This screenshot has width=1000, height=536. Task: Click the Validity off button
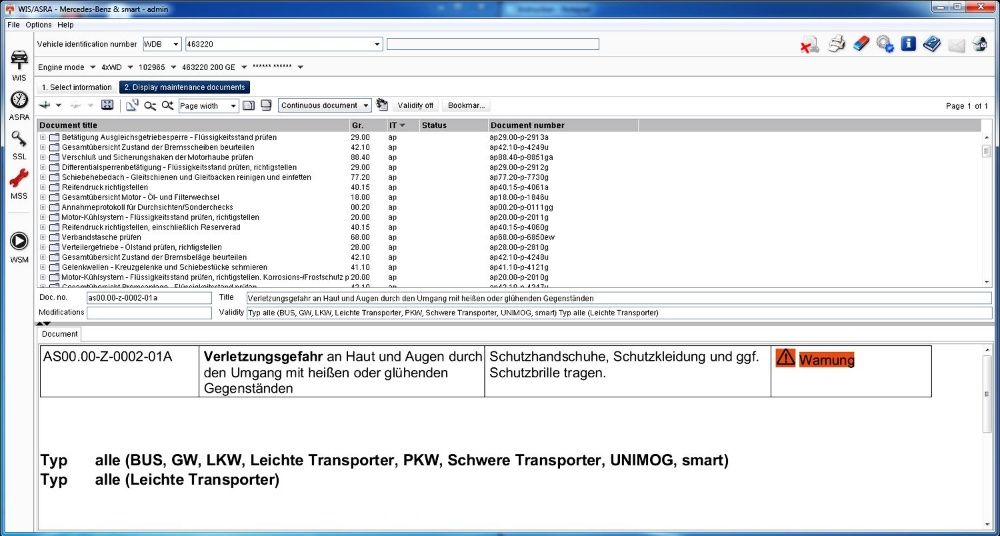coord(415,105)
